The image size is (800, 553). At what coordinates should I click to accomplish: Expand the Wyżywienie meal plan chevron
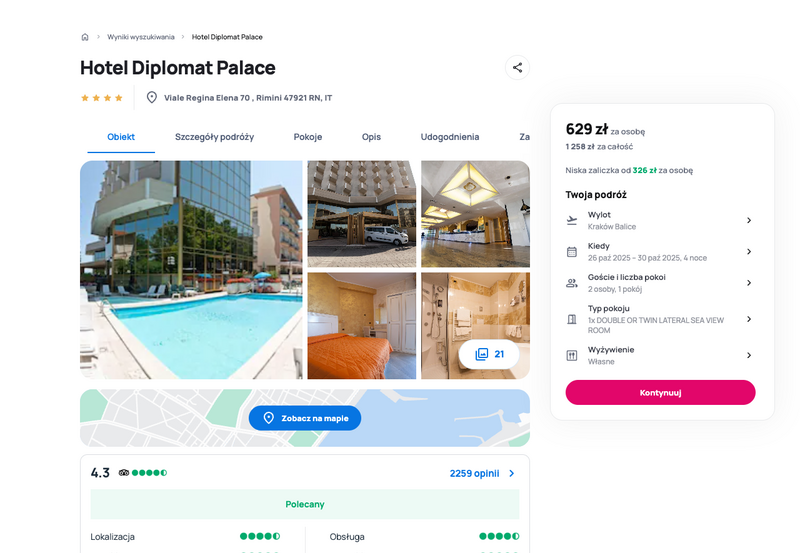coord(749,356)
